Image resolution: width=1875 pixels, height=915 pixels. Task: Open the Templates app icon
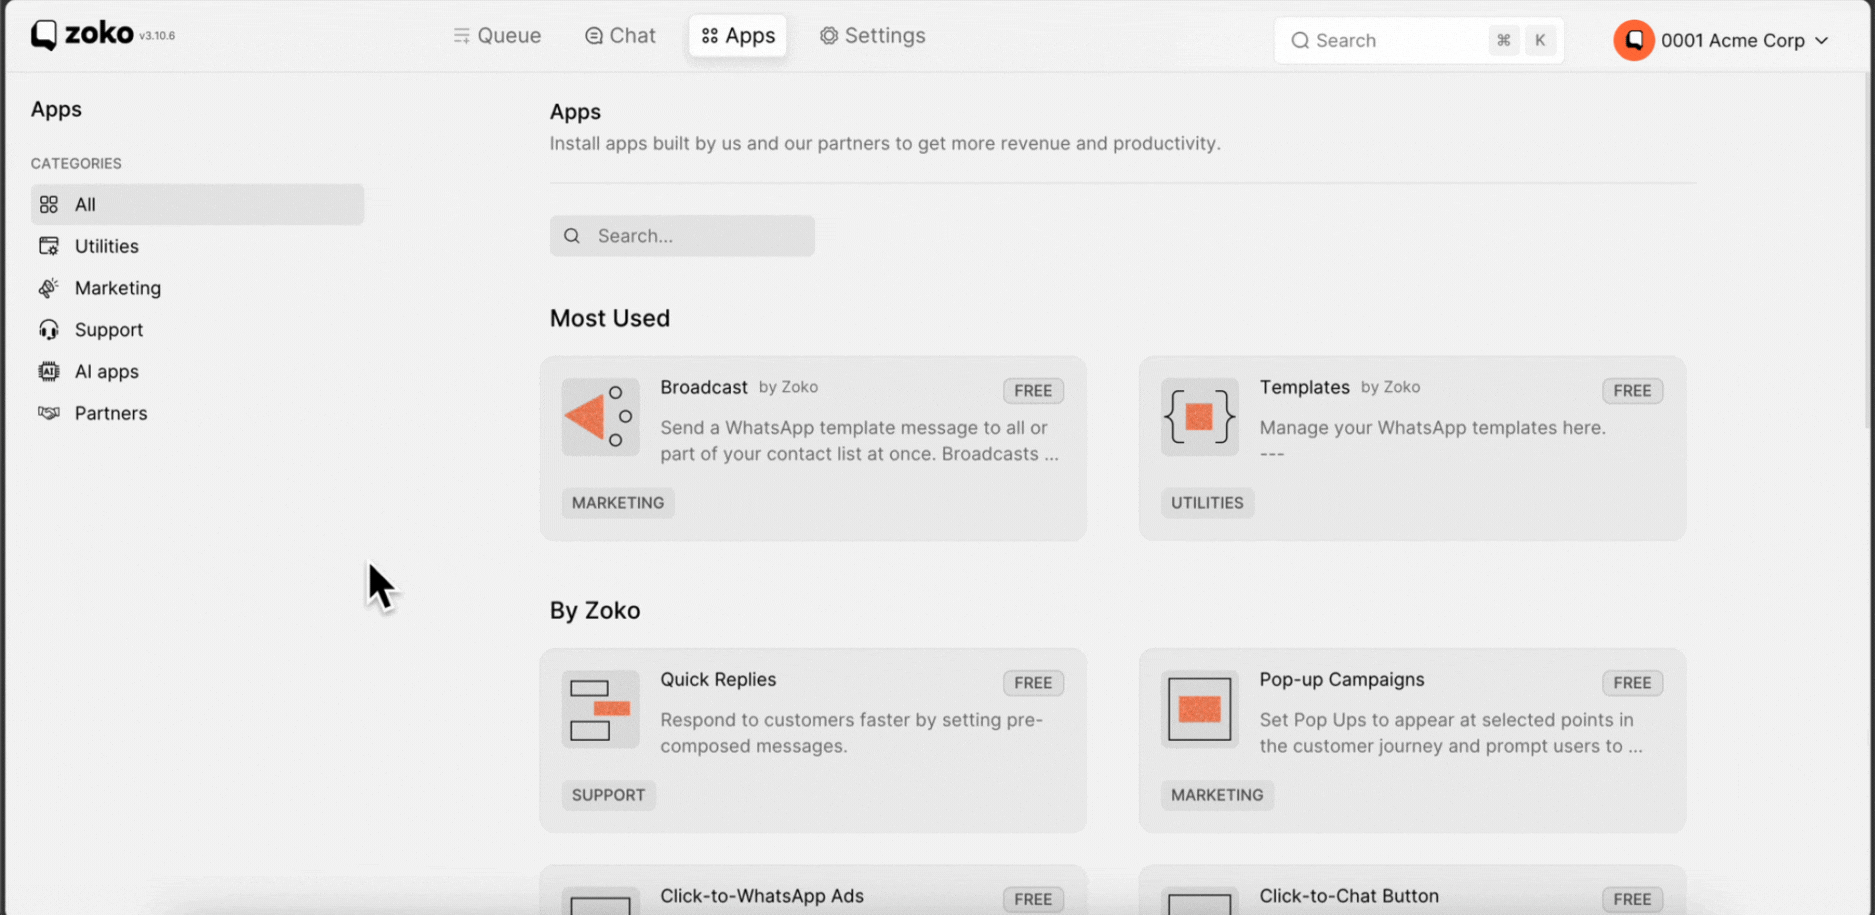[1199, 417]
